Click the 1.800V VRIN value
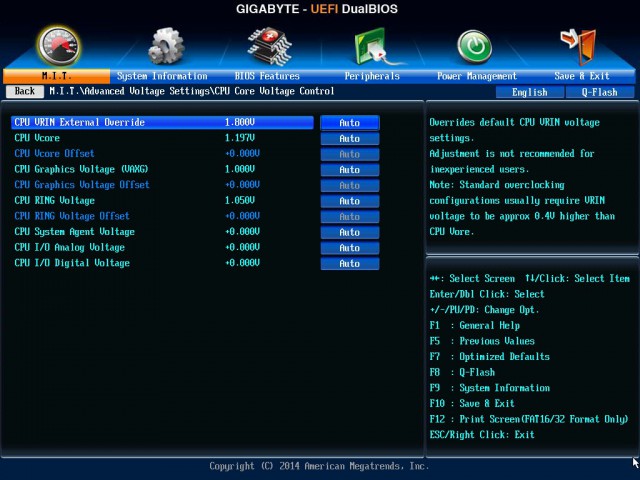The height and width of the screenshot is (480, 640). tap(240, 122)
